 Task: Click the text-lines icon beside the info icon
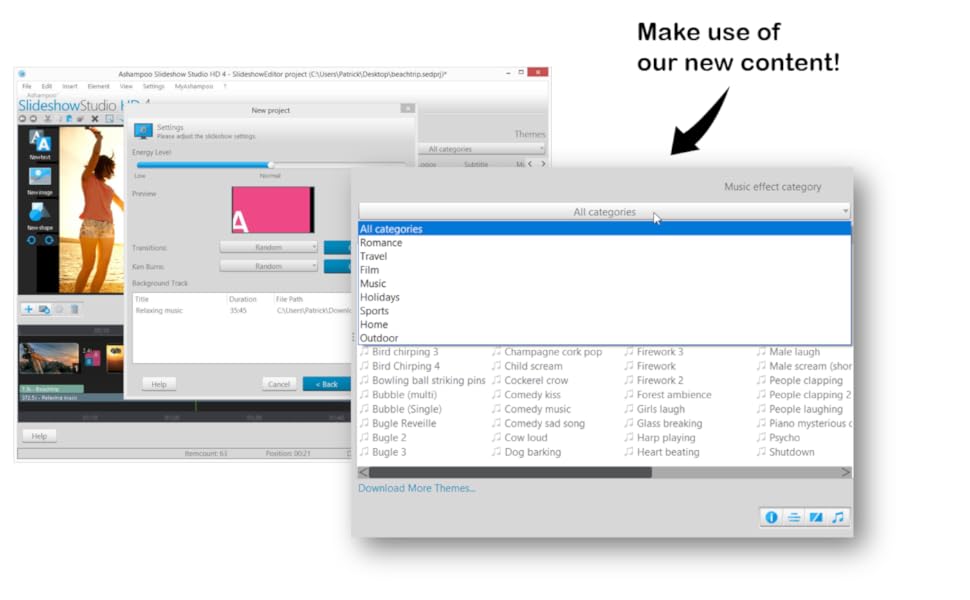[794, 517]
